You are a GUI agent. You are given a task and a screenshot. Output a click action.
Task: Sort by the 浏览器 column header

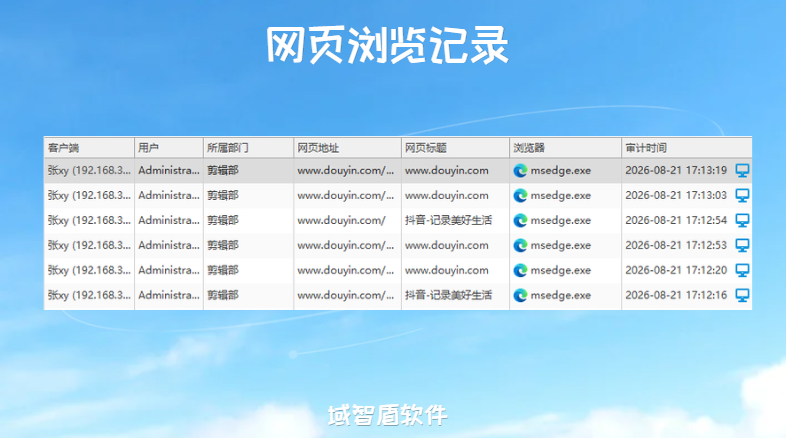(565, 148)
